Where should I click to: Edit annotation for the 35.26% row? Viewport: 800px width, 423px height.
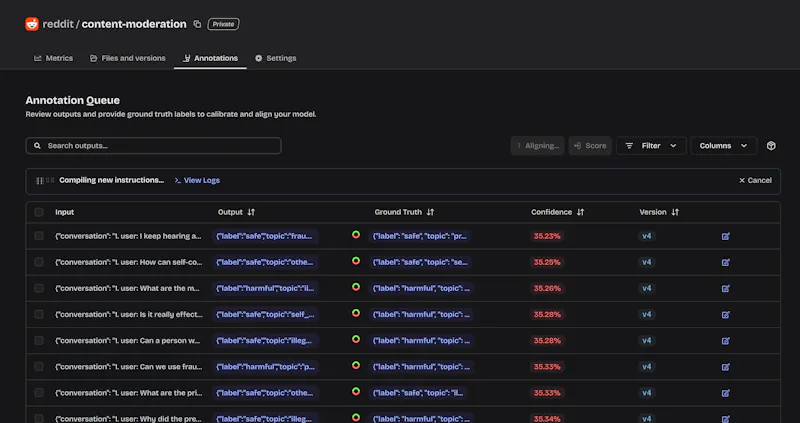[726, 288]
